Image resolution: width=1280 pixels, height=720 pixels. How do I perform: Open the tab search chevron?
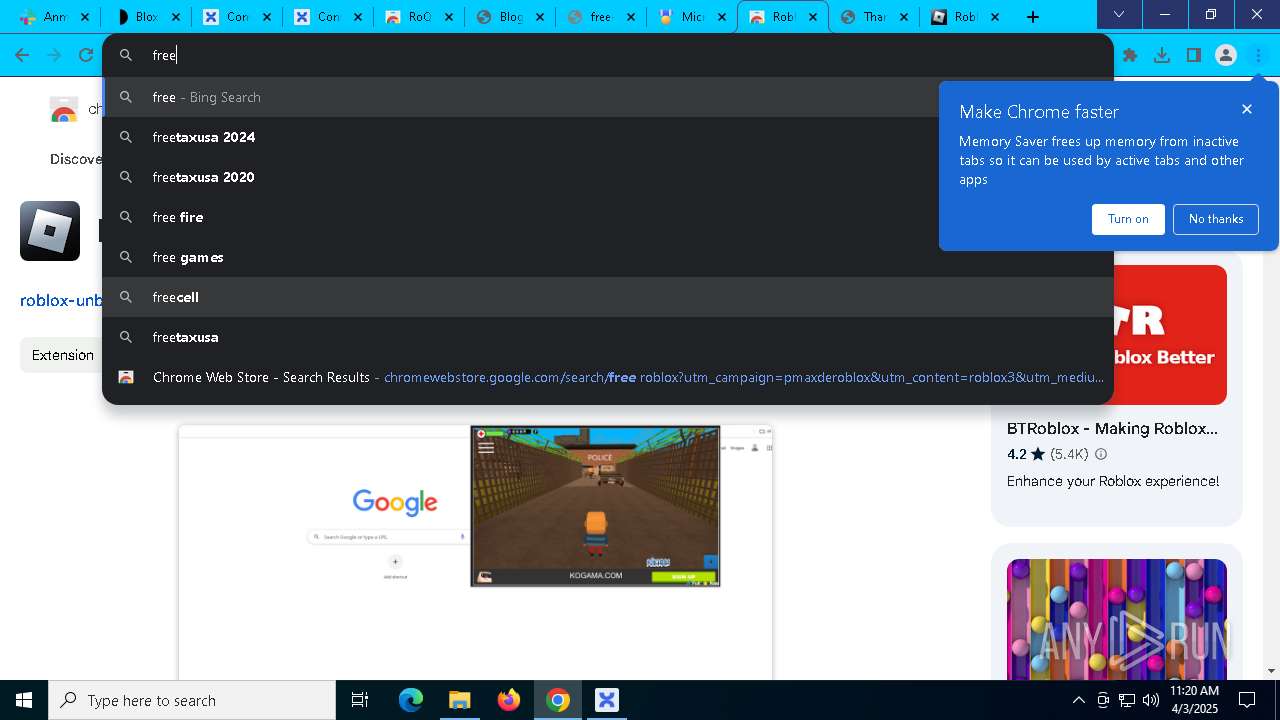coord(1119,14)
